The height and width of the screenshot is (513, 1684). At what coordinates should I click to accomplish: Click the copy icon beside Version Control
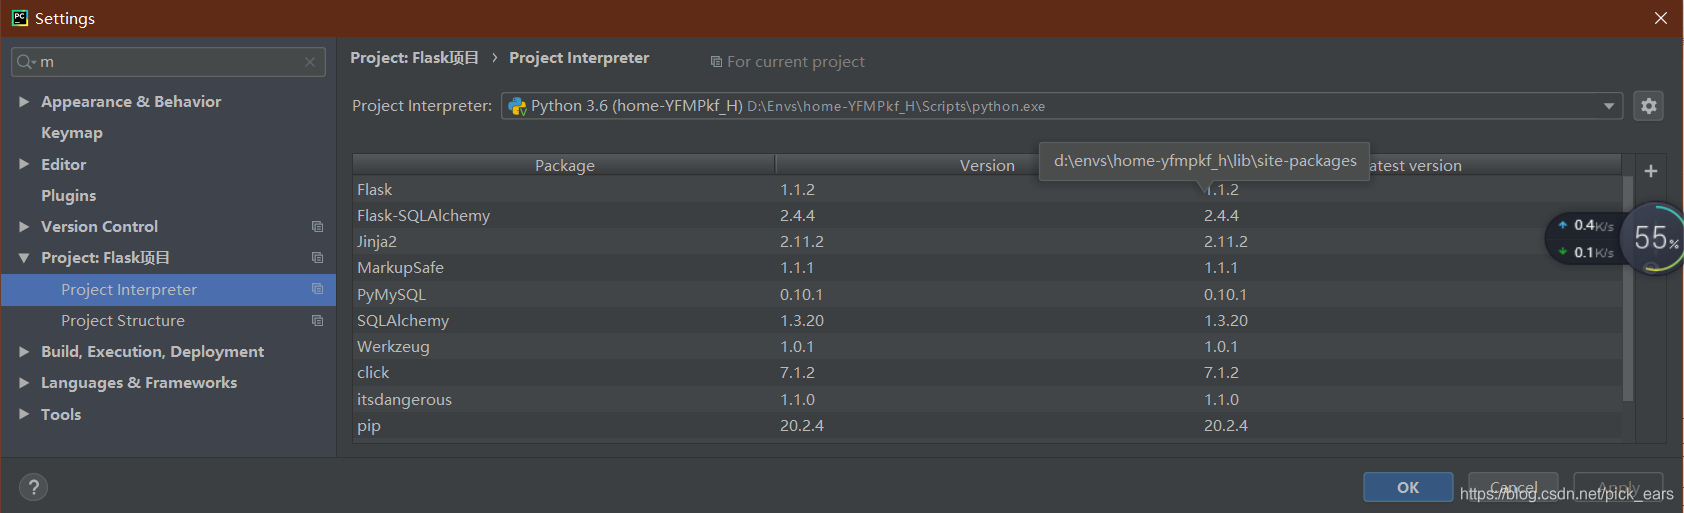click(317, 227)
